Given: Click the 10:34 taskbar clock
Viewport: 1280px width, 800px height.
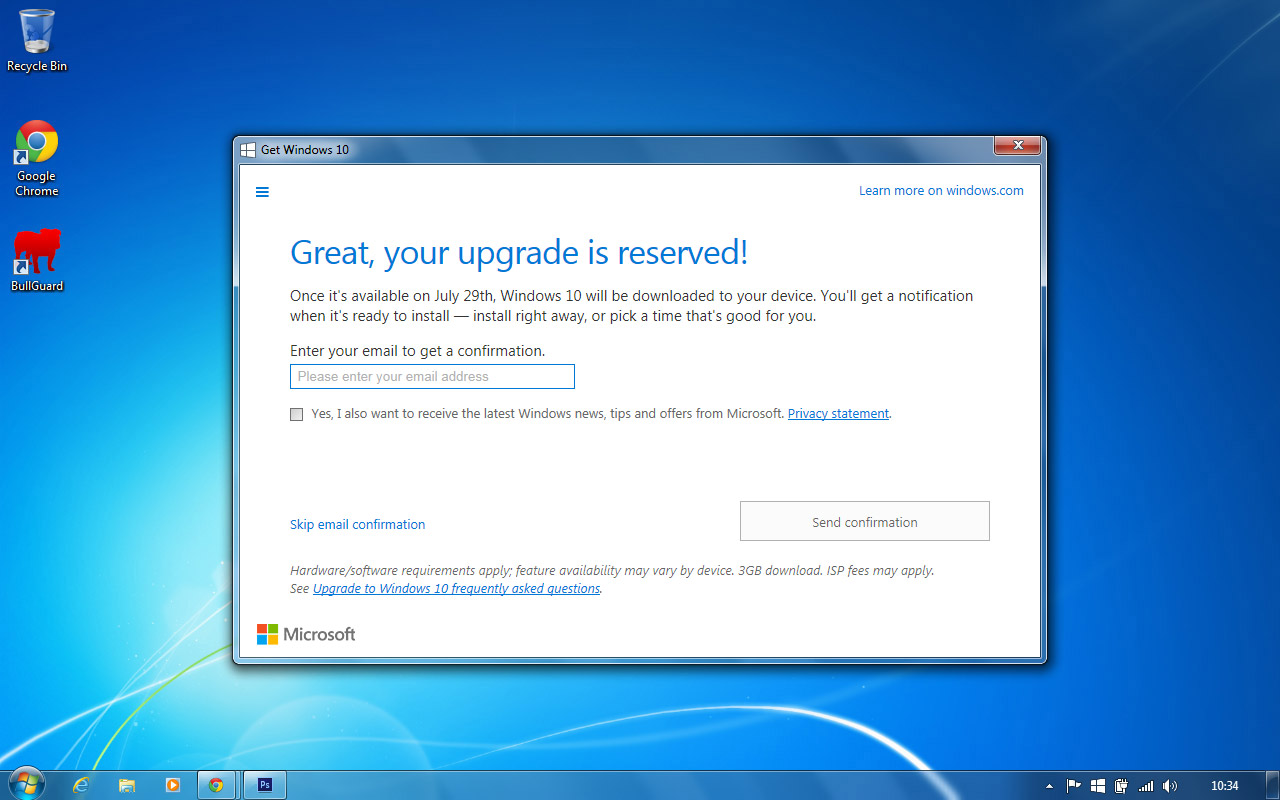Looking at the screenshot, I should point(1224,786).
